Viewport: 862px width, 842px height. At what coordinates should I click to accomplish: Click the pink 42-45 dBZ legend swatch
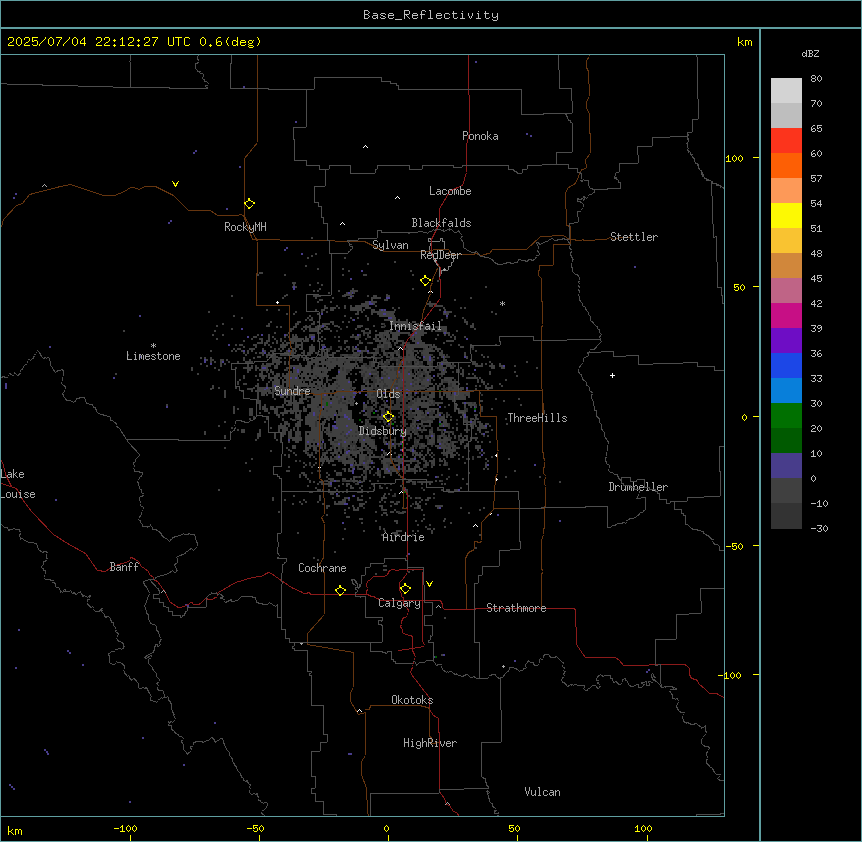click(x=786, y=290)
